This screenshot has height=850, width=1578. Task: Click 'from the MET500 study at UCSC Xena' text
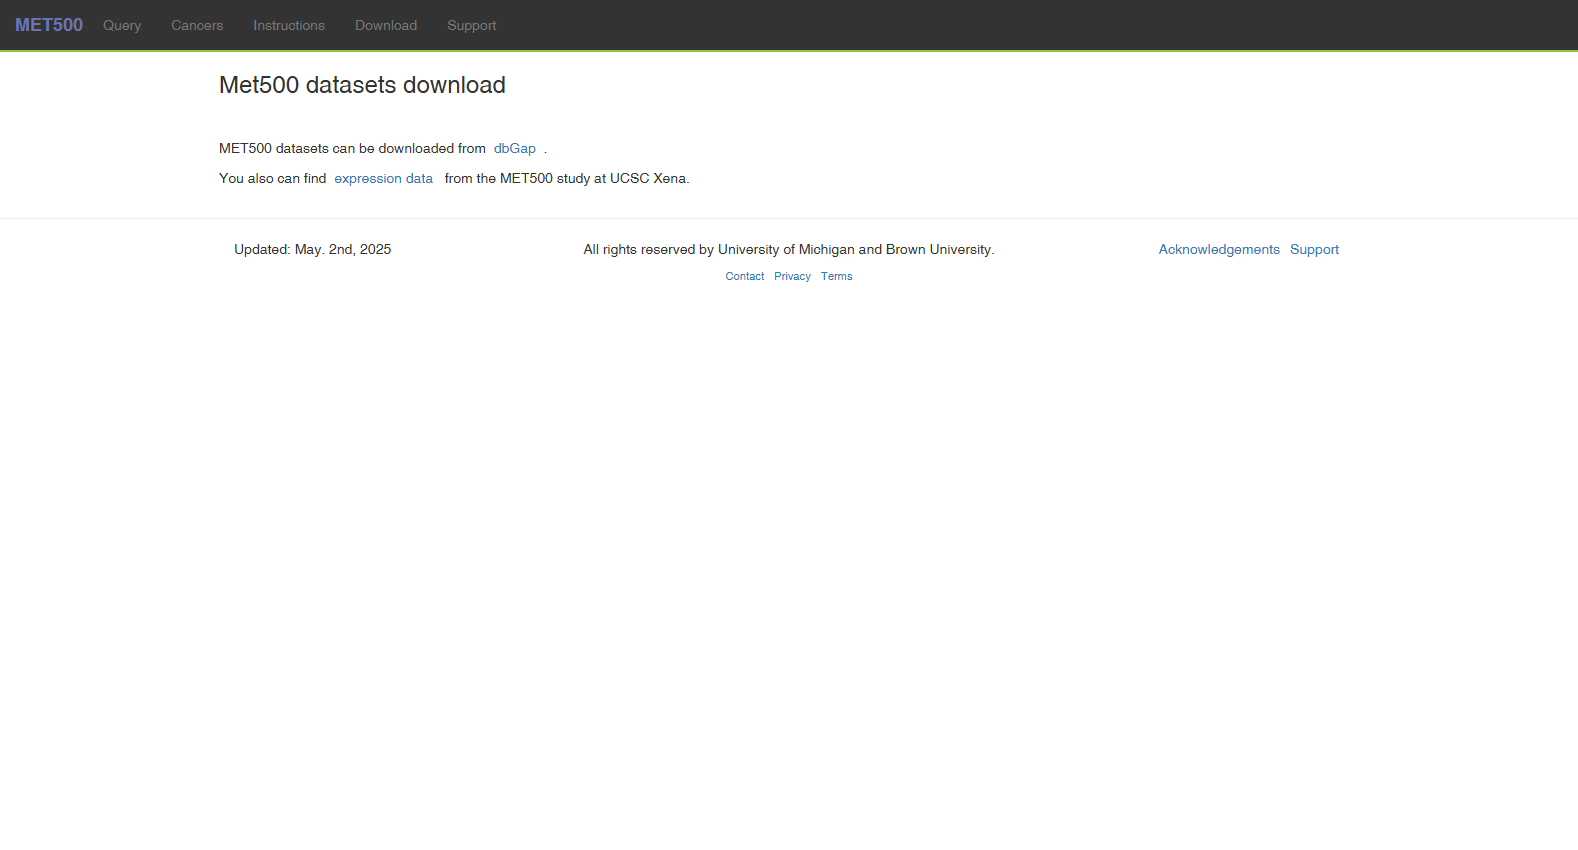click(x=567, y=178)
